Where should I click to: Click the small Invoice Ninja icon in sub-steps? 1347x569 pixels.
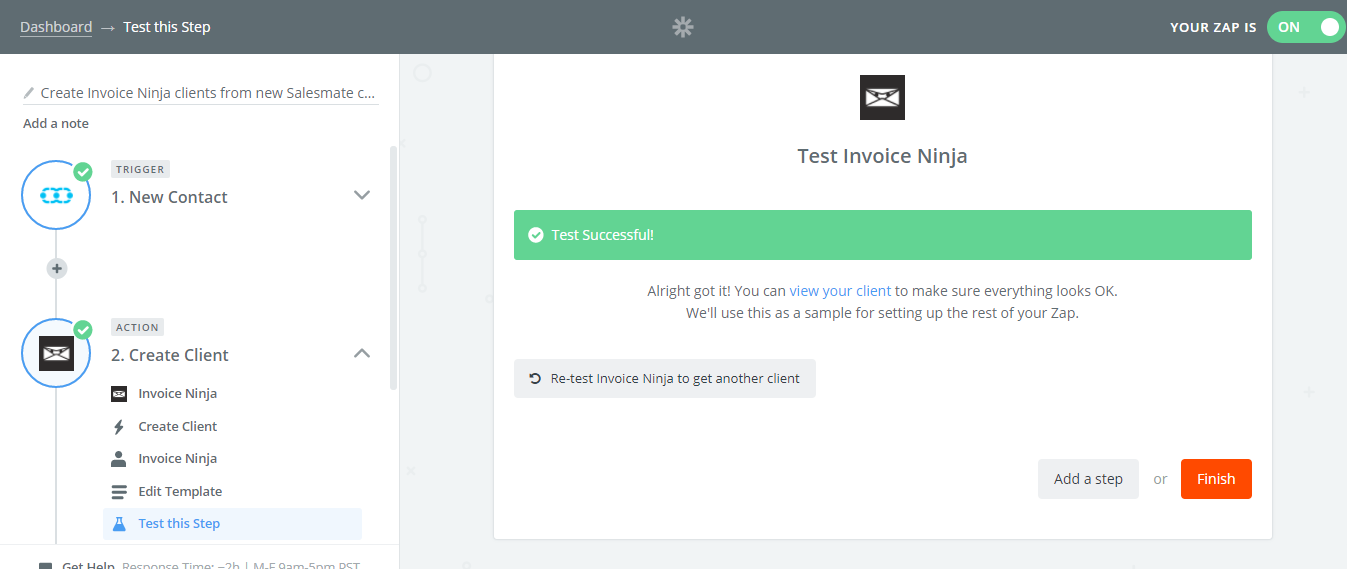[119, 394]
